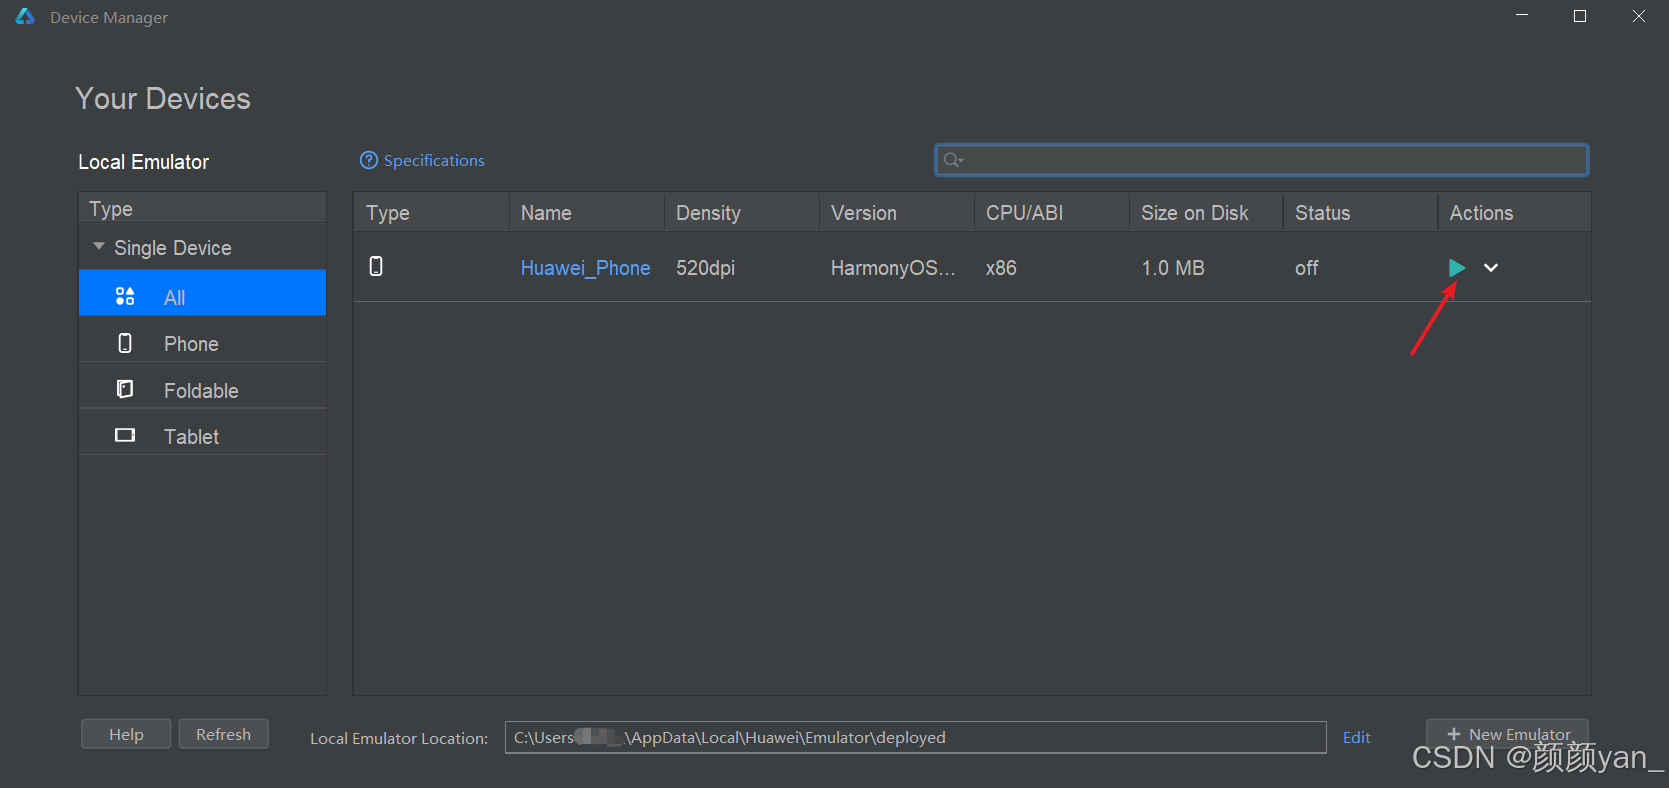Click the Foldable device icon
The width and height of the screenshot is (1669, 788).
125,389
